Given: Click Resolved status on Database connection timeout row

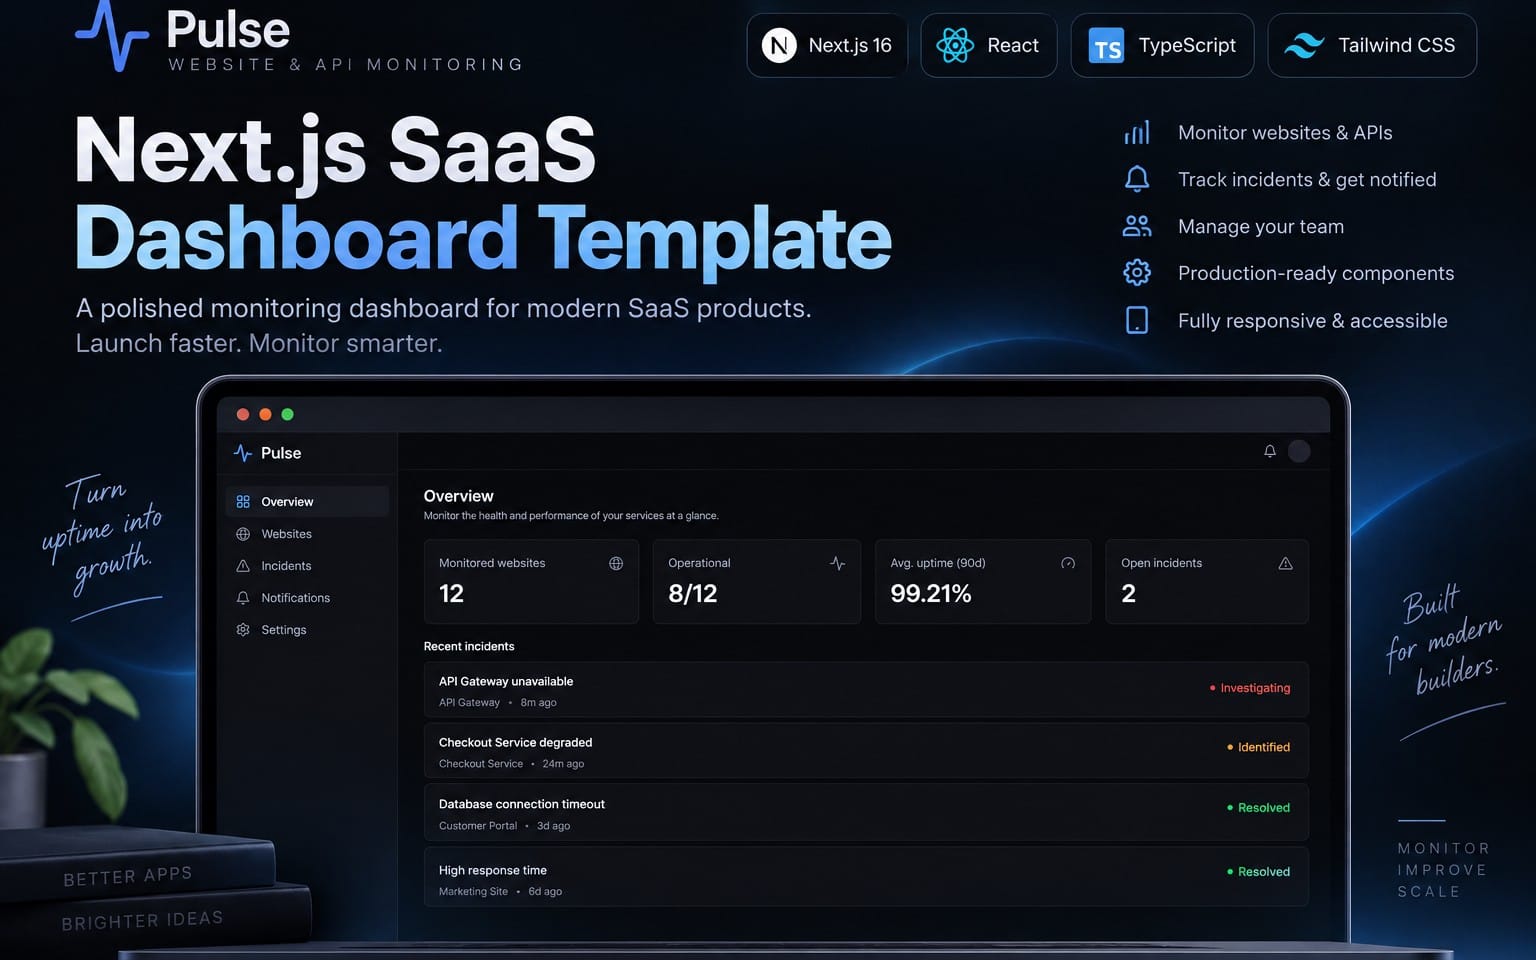Looking at the screenshot, I should pos(1258,808).
